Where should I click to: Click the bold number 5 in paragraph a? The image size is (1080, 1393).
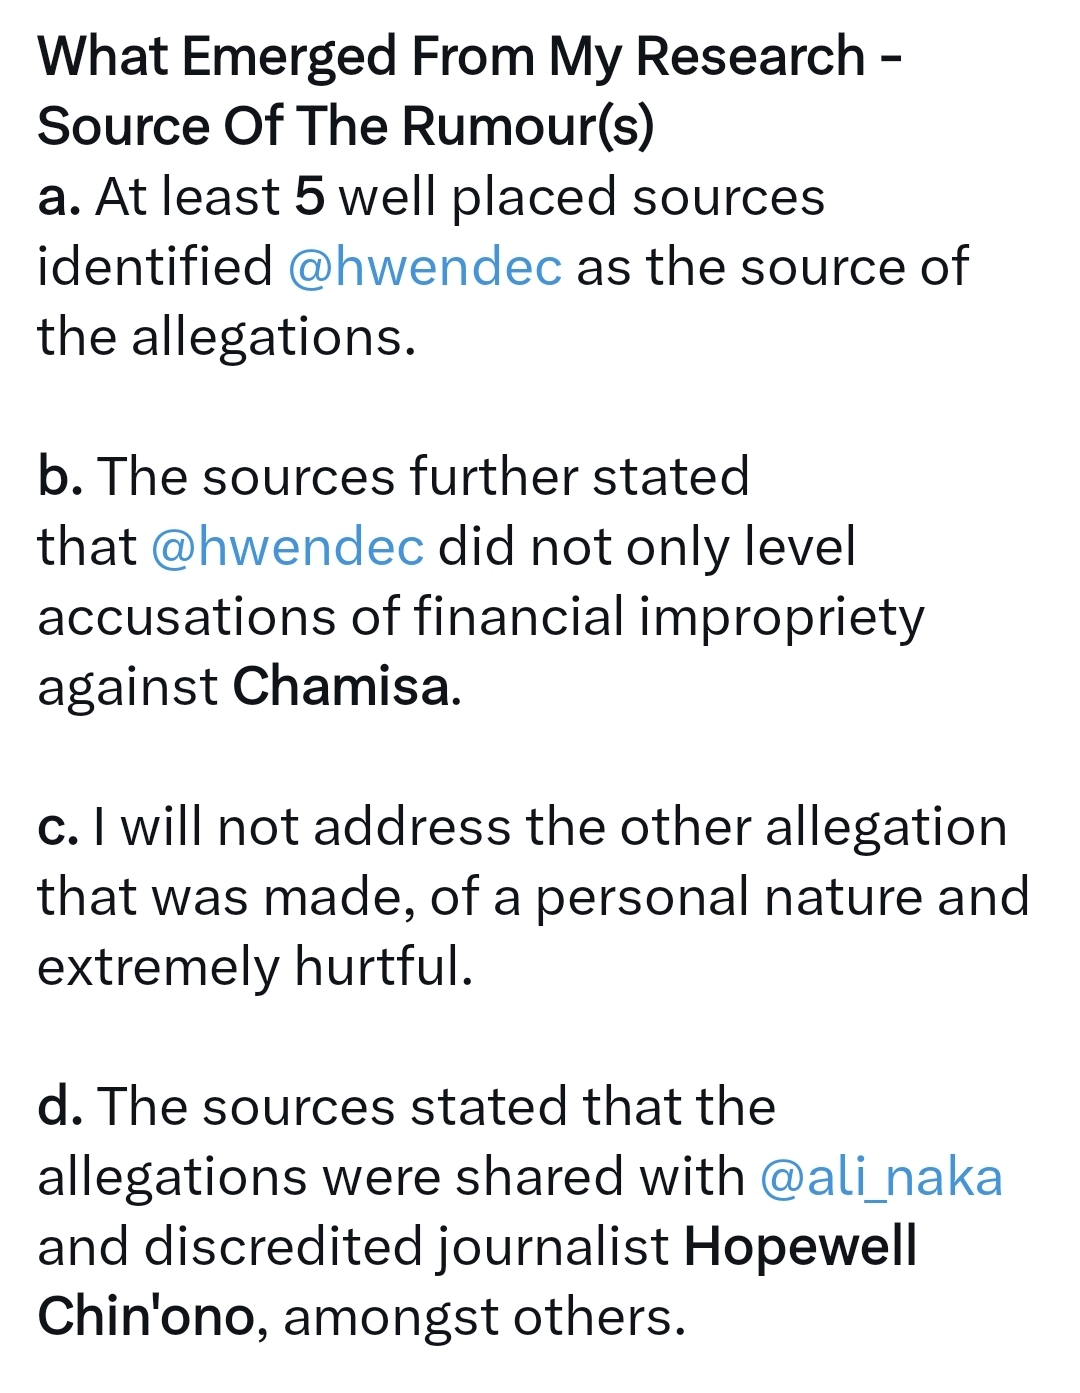(x=310, y=197)
